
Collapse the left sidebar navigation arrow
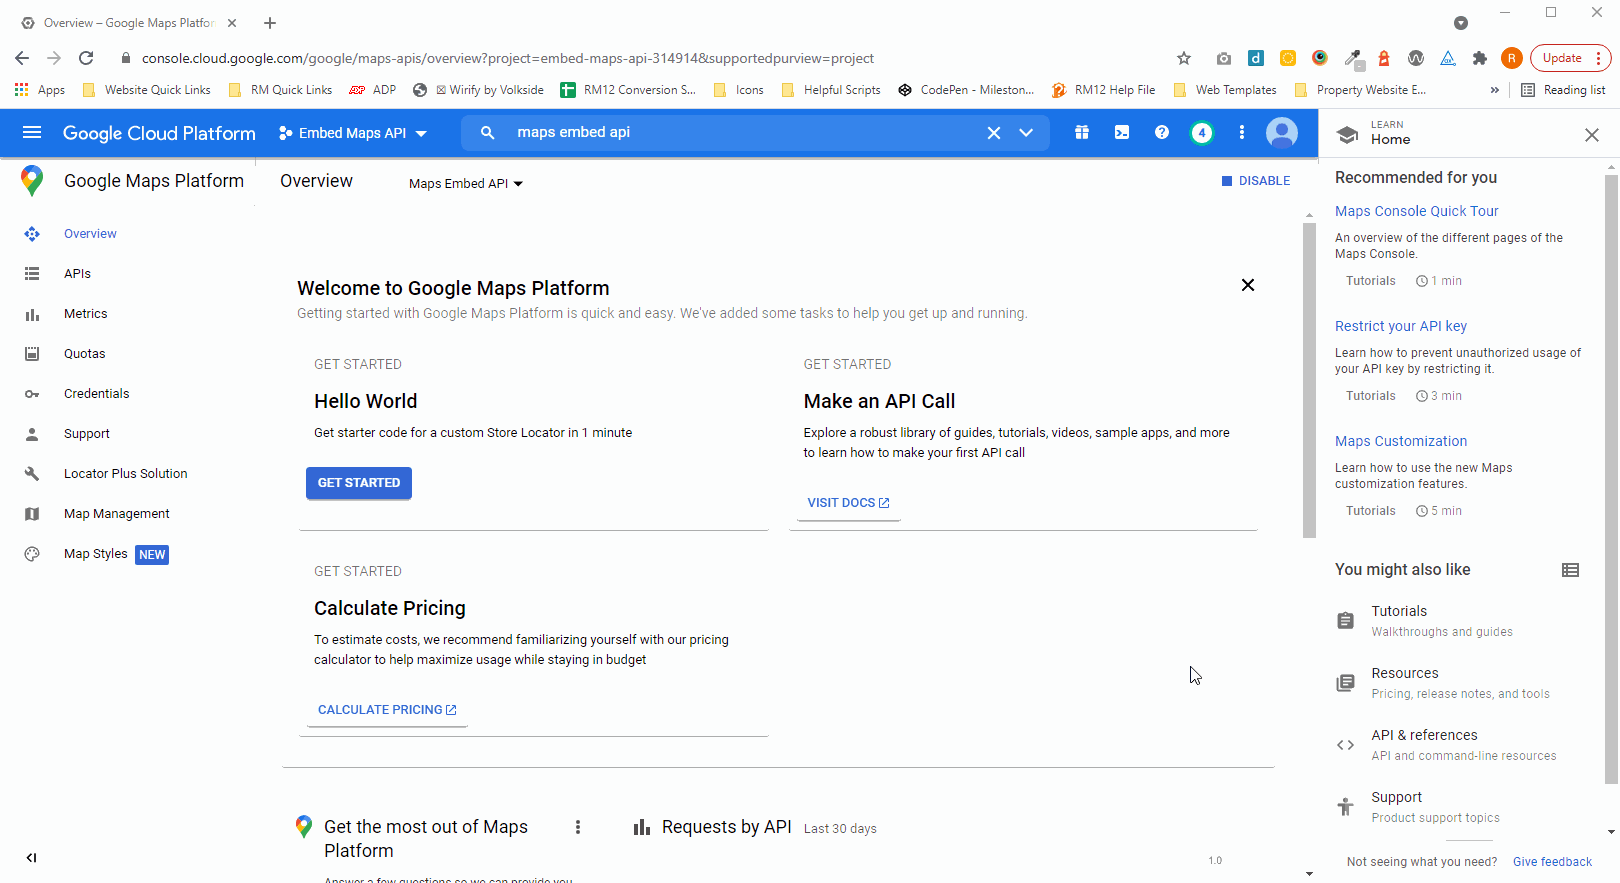click(31, 857)
